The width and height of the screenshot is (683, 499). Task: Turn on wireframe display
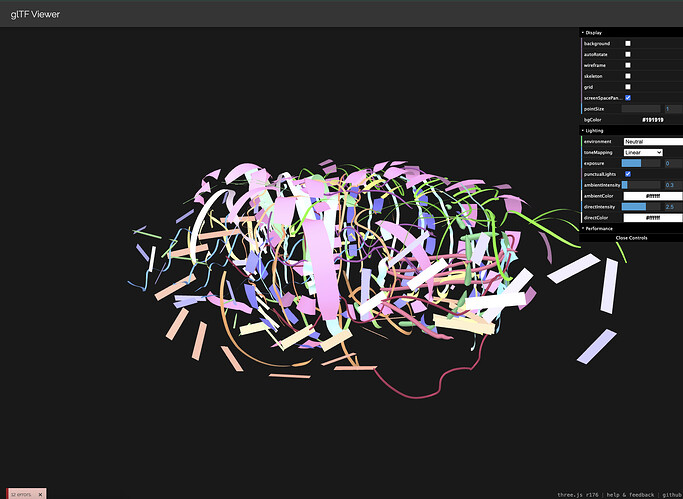coord(628,65)
